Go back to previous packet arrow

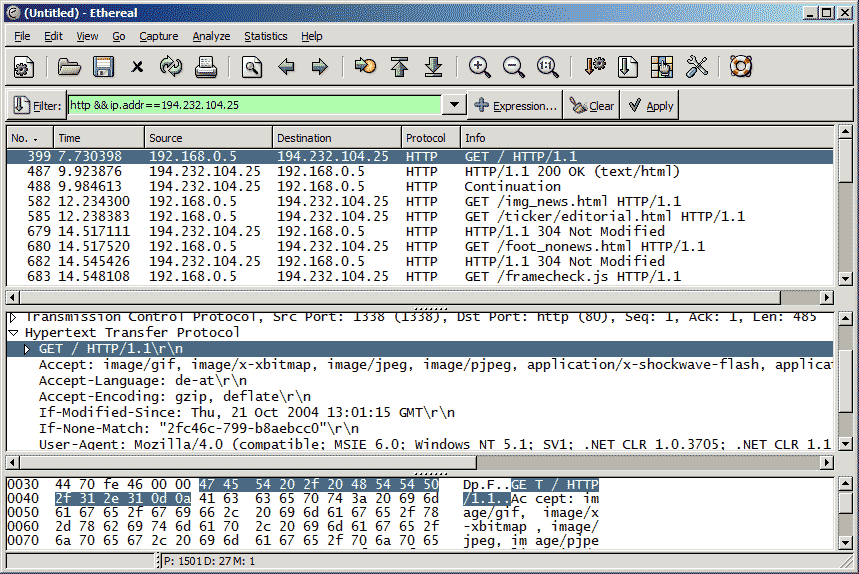(x=286, y=67)
